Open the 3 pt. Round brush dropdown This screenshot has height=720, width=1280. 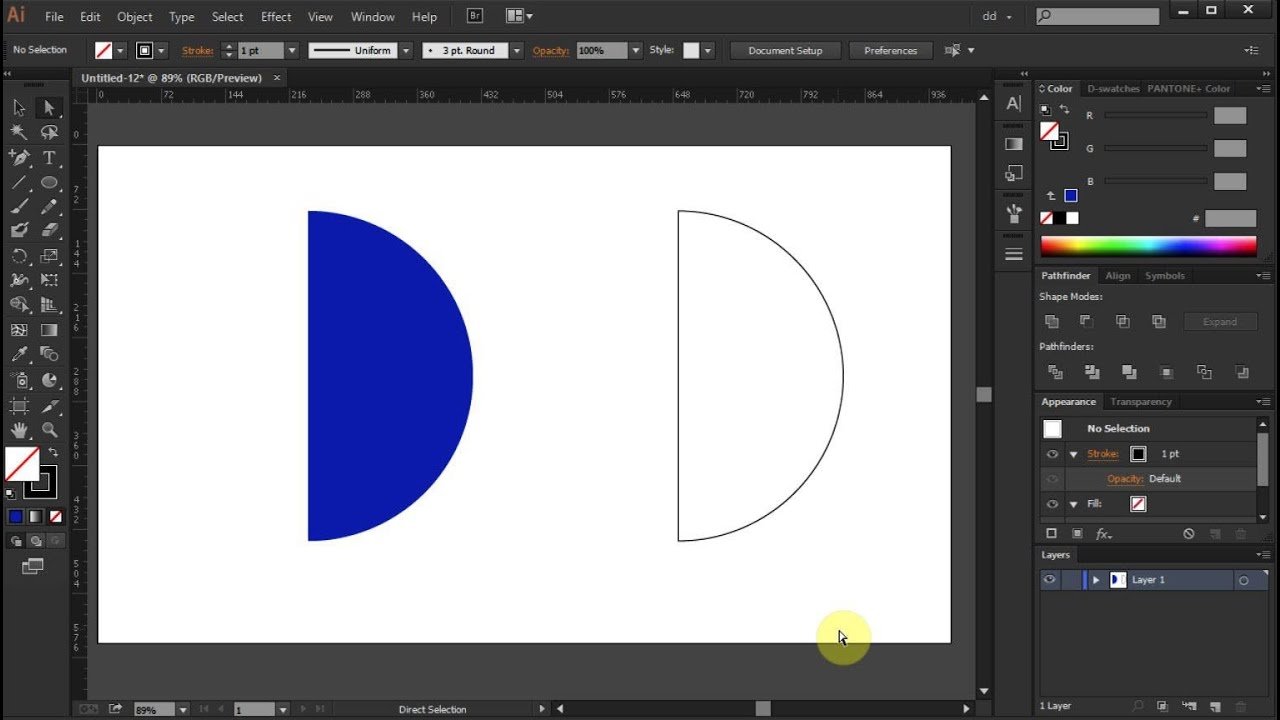[x=517, y=50]
